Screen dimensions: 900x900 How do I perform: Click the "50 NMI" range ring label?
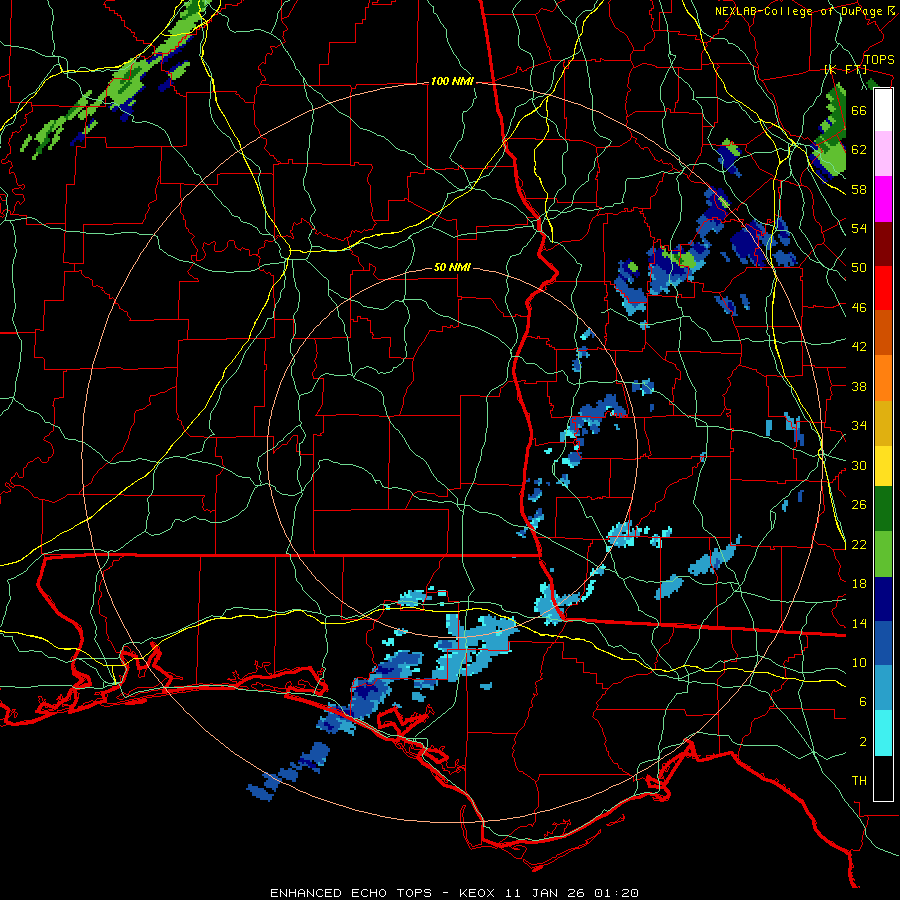pos(452,267)
